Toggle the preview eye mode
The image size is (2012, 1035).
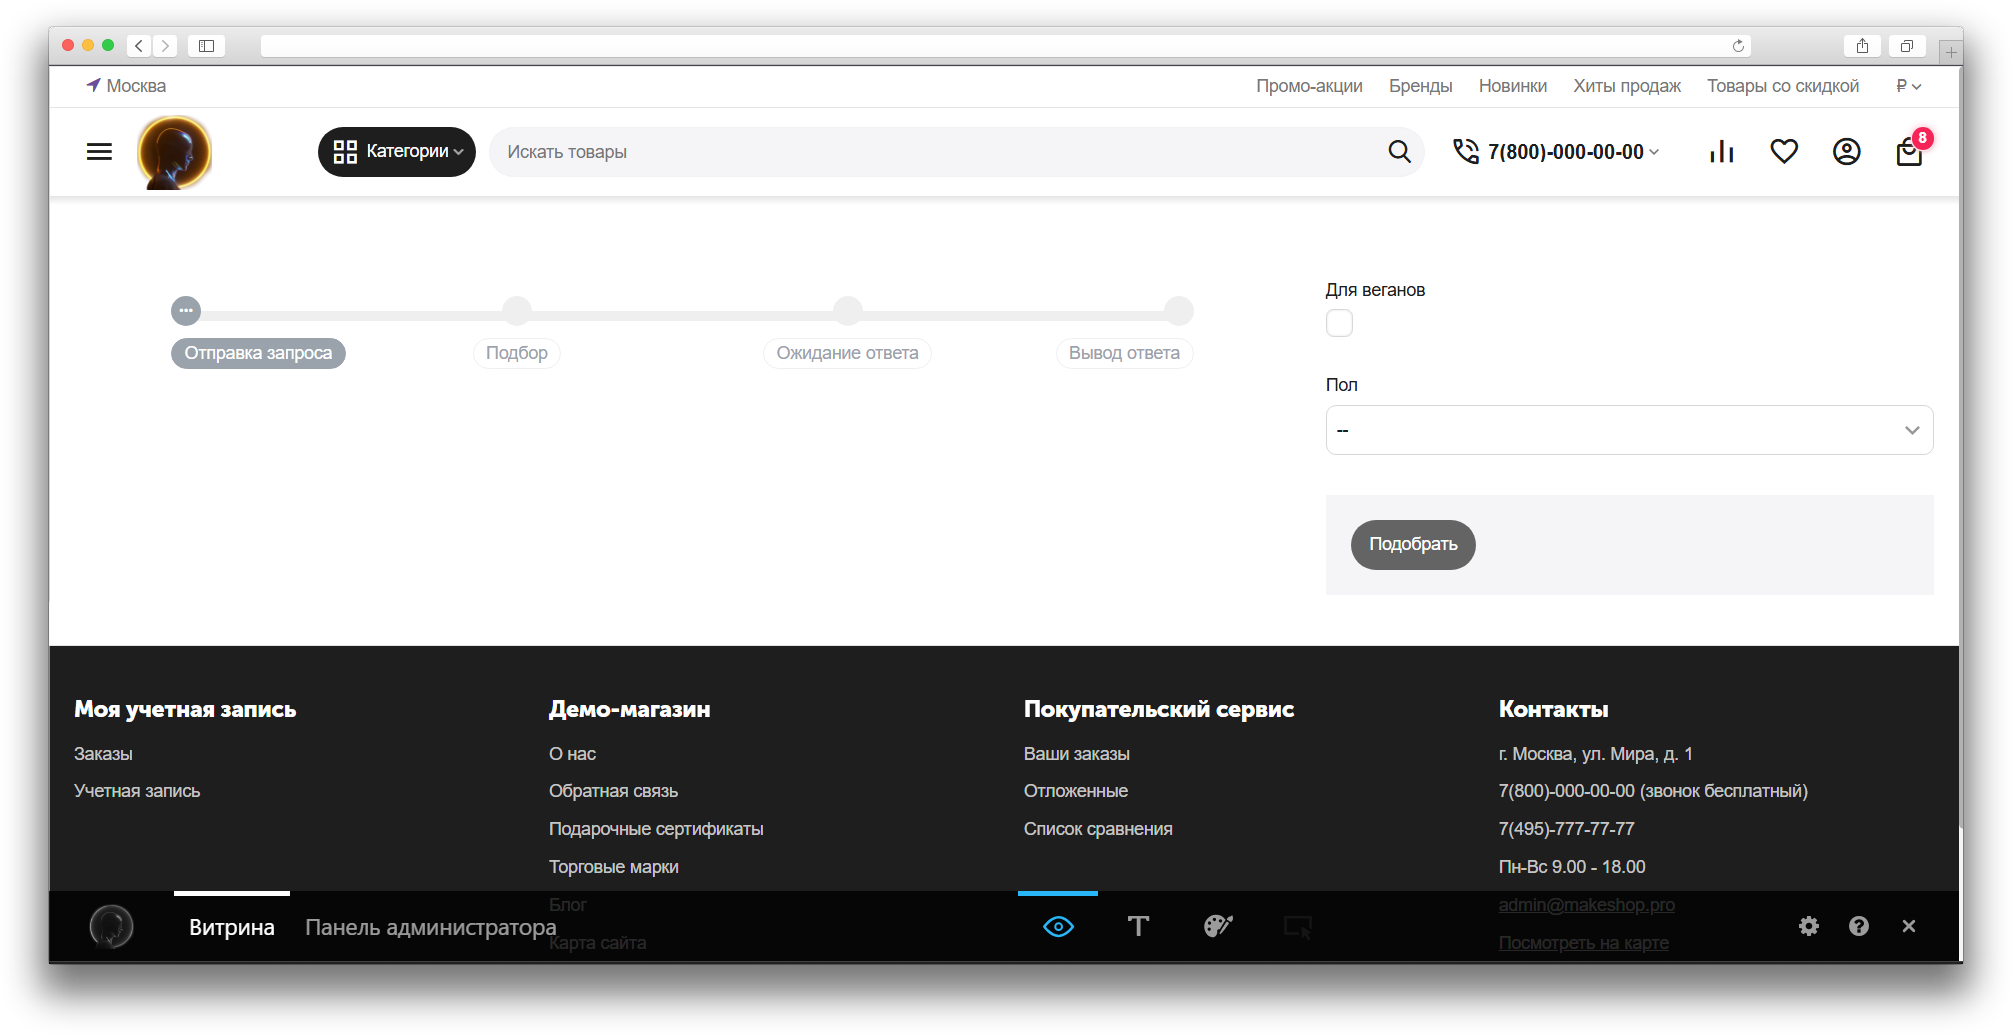pyautogui.click(x=1058, y=926)
